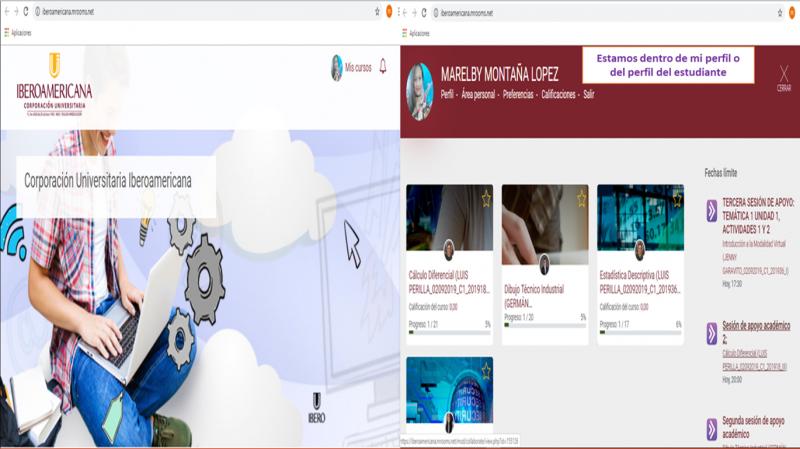Open Aplicaciones bookmark in left browser

tap(18, 33)
